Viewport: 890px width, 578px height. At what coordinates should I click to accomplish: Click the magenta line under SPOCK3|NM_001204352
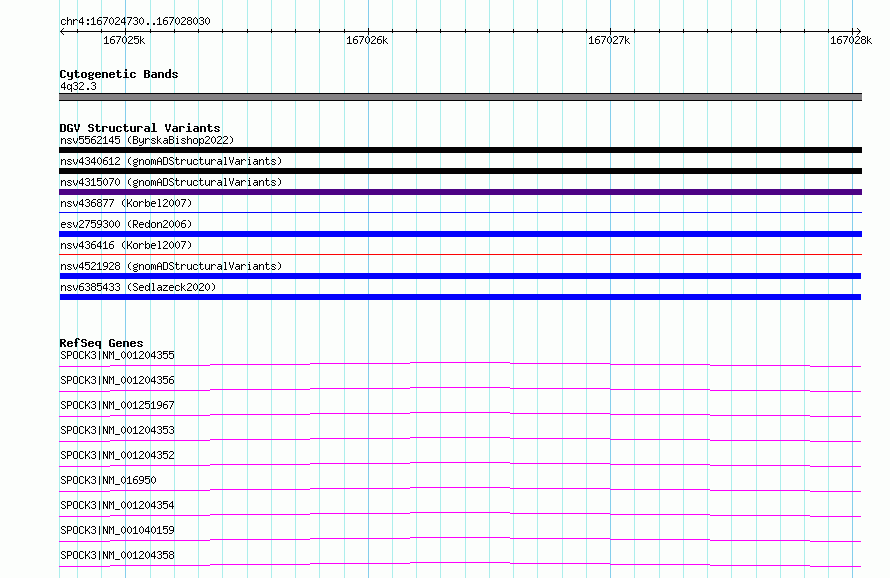point(460,464)
